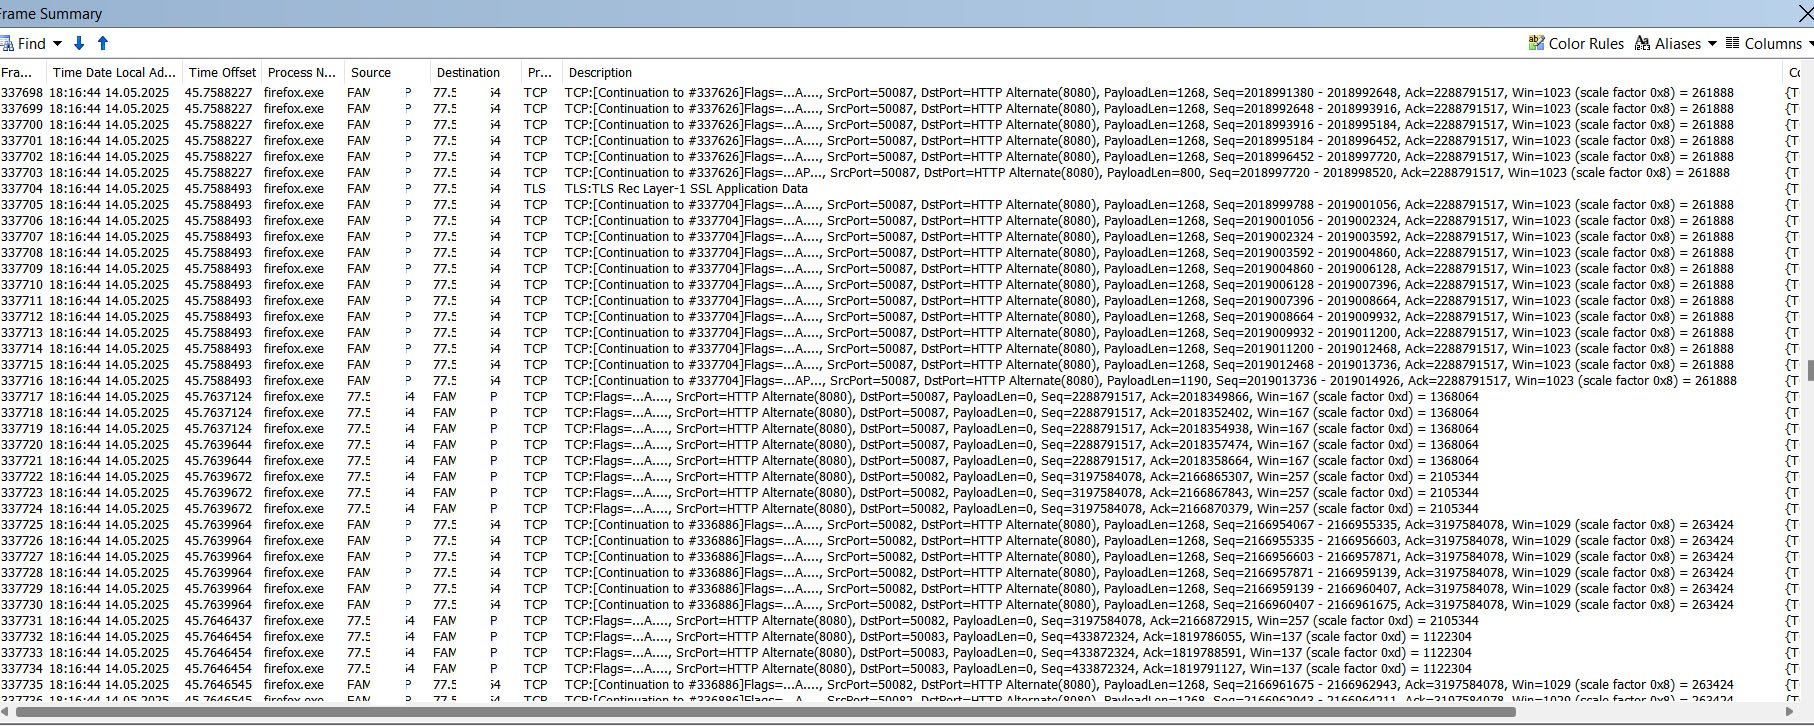This screenshot has width=1814, height=726.
Task: Open Color Rules
Action: [1576, 44]
